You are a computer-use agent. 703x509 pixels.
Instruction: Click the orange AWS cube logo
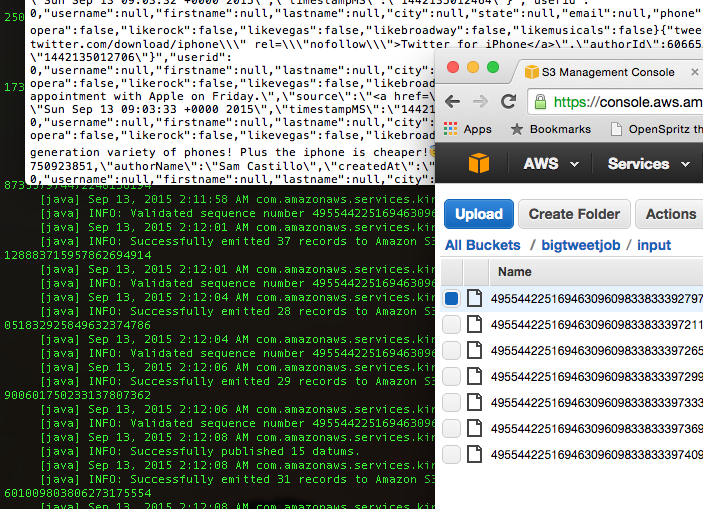tap(479, 163)
